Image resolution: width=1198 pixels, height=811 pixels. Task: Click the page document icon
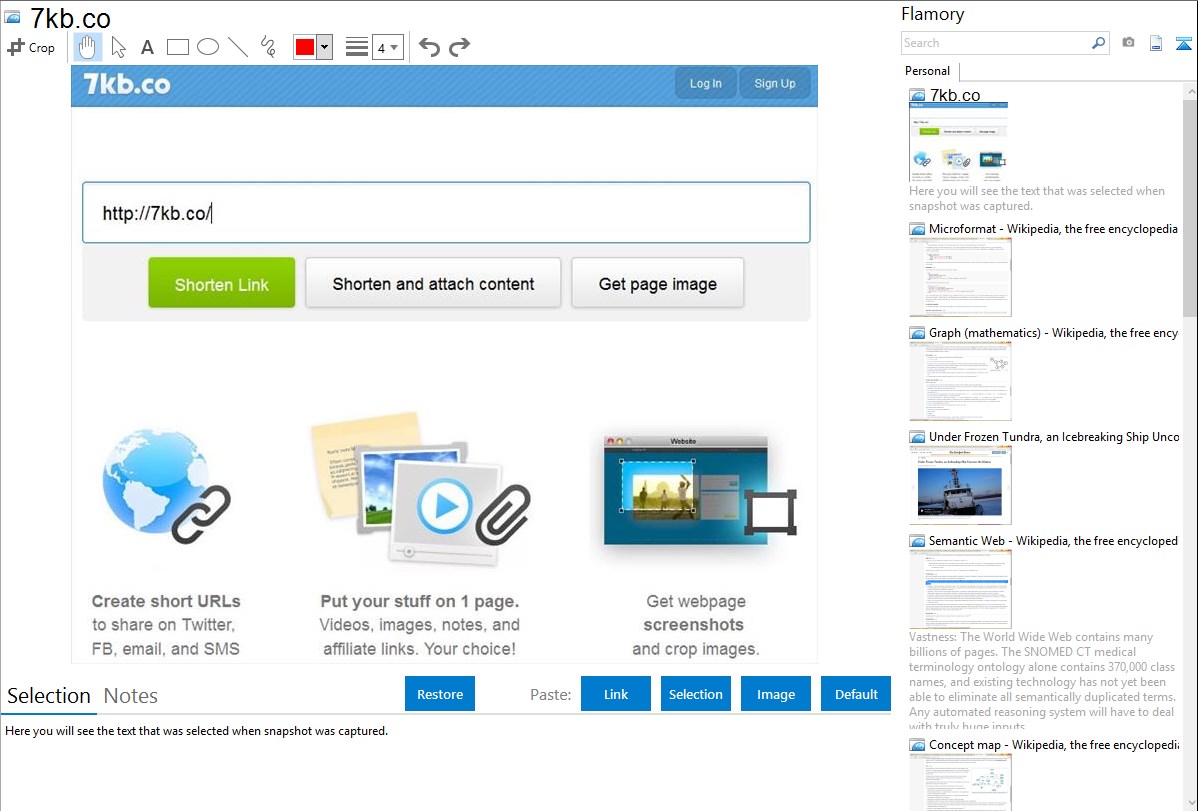[x=1155, y=43]
